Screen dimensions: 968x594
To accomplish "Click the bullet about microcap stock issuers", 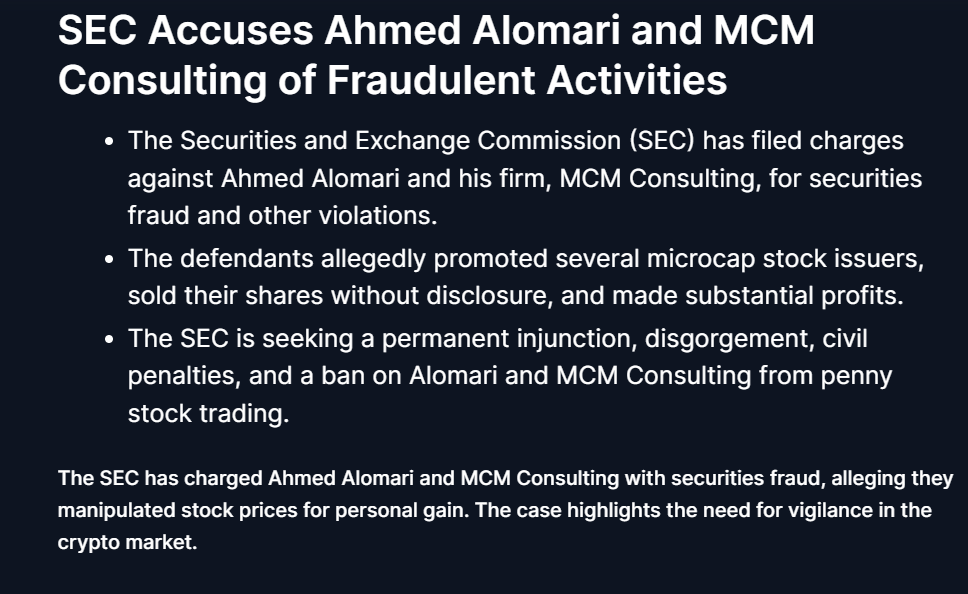I will point(526,277).
